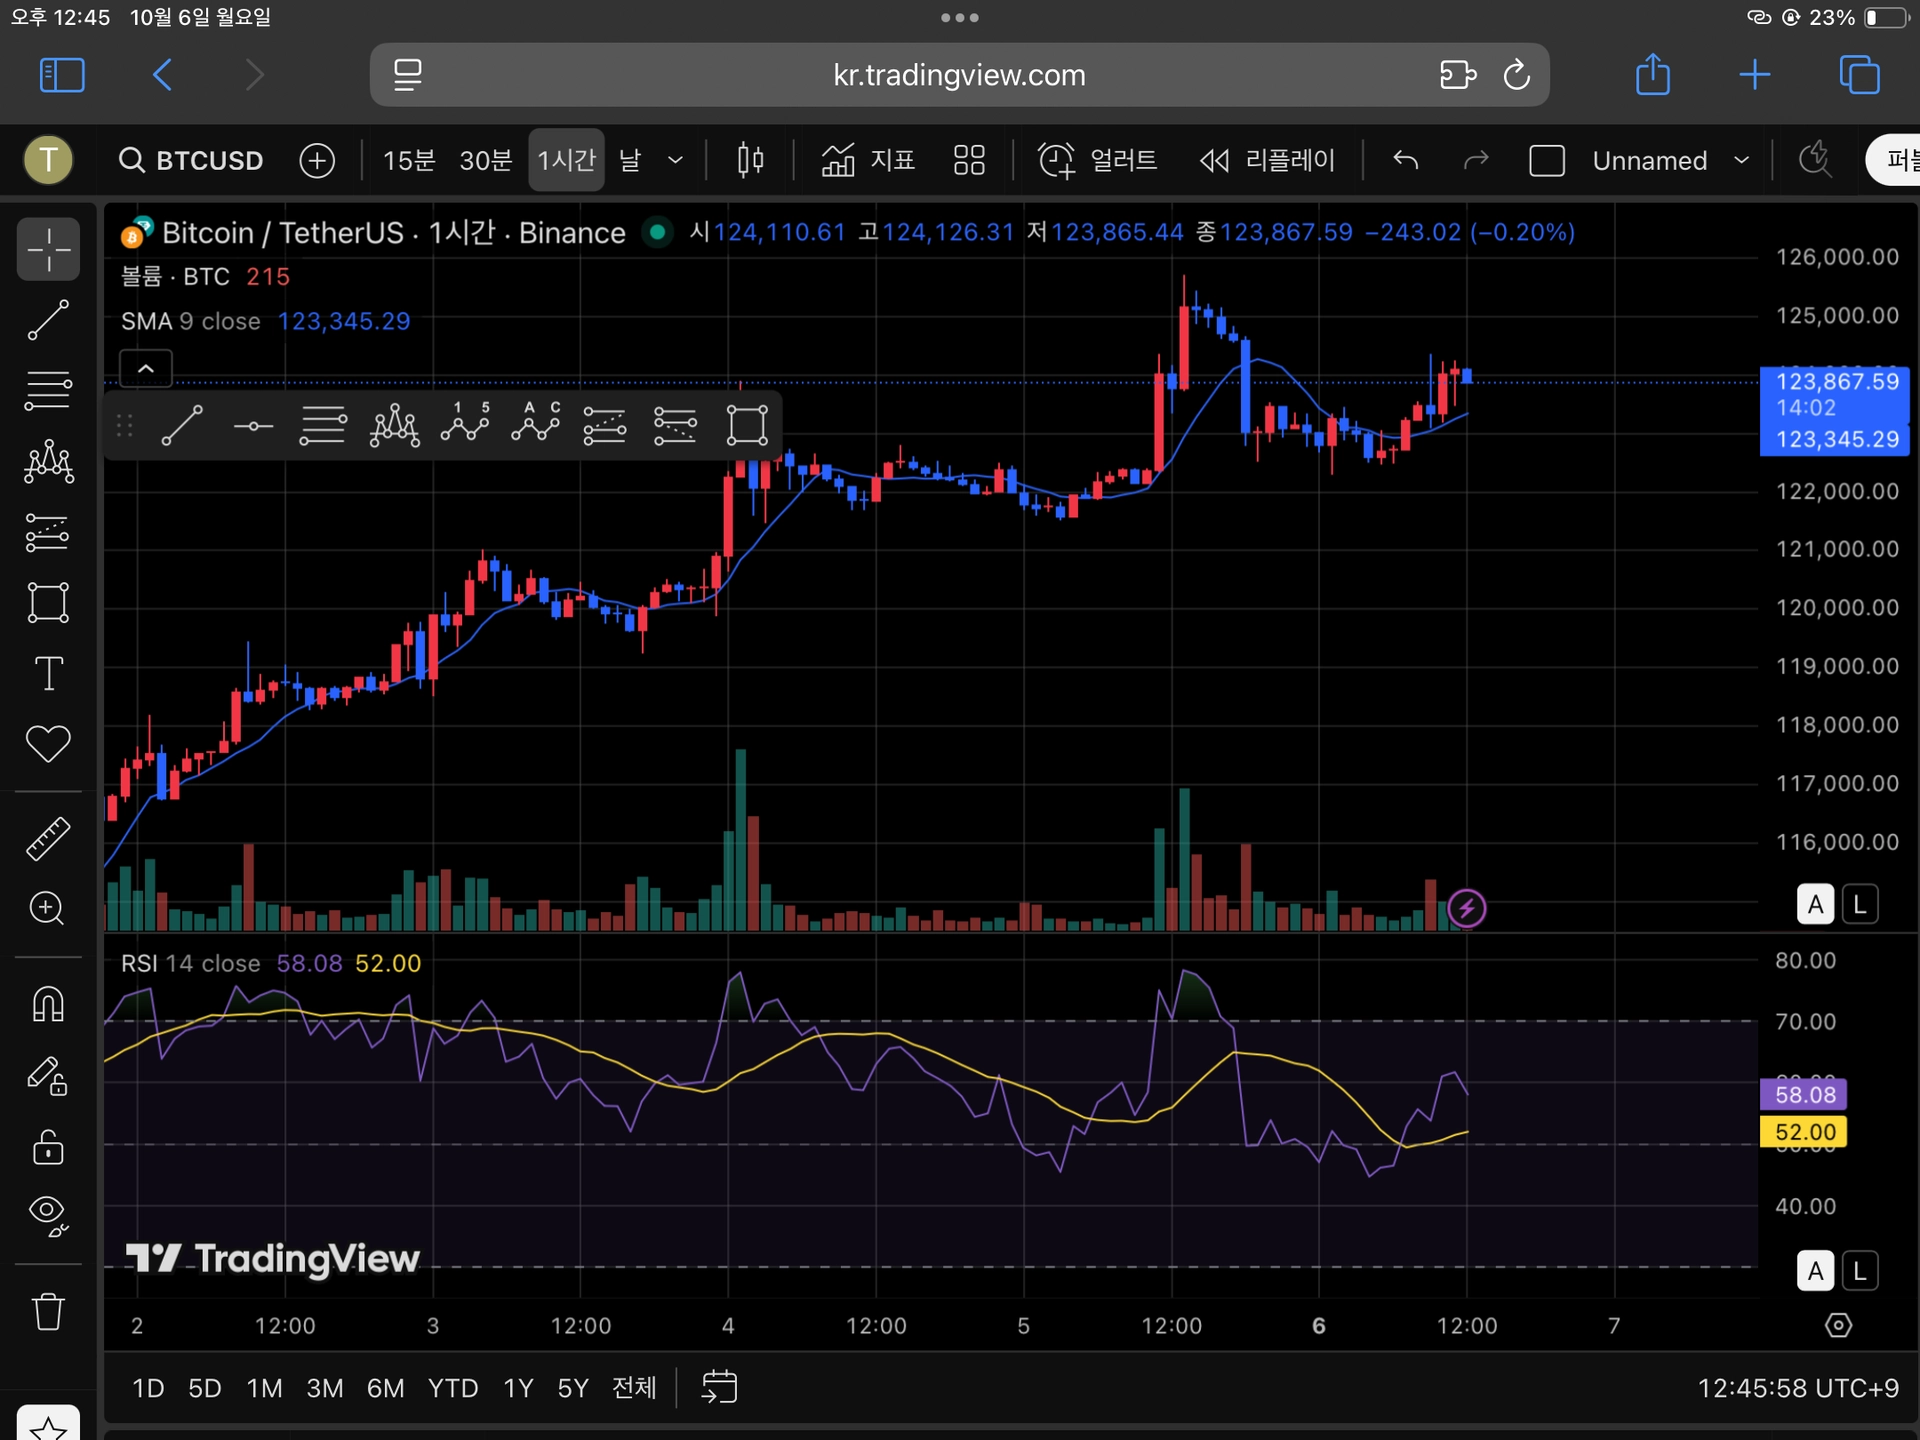Select the trend line drawing tool
1920x1440 pixels.
point(47,320)
